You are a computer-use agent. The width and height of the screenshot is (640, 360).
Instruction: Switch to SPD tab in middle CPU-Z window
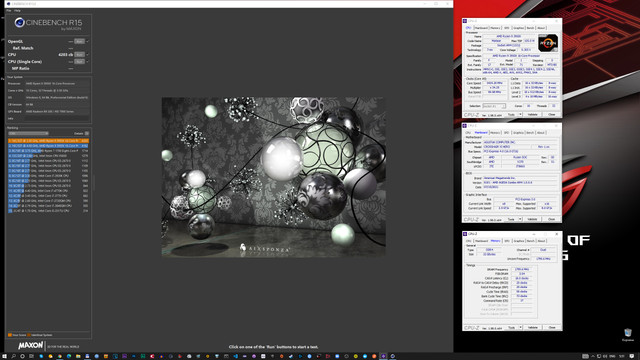[507, 133]
